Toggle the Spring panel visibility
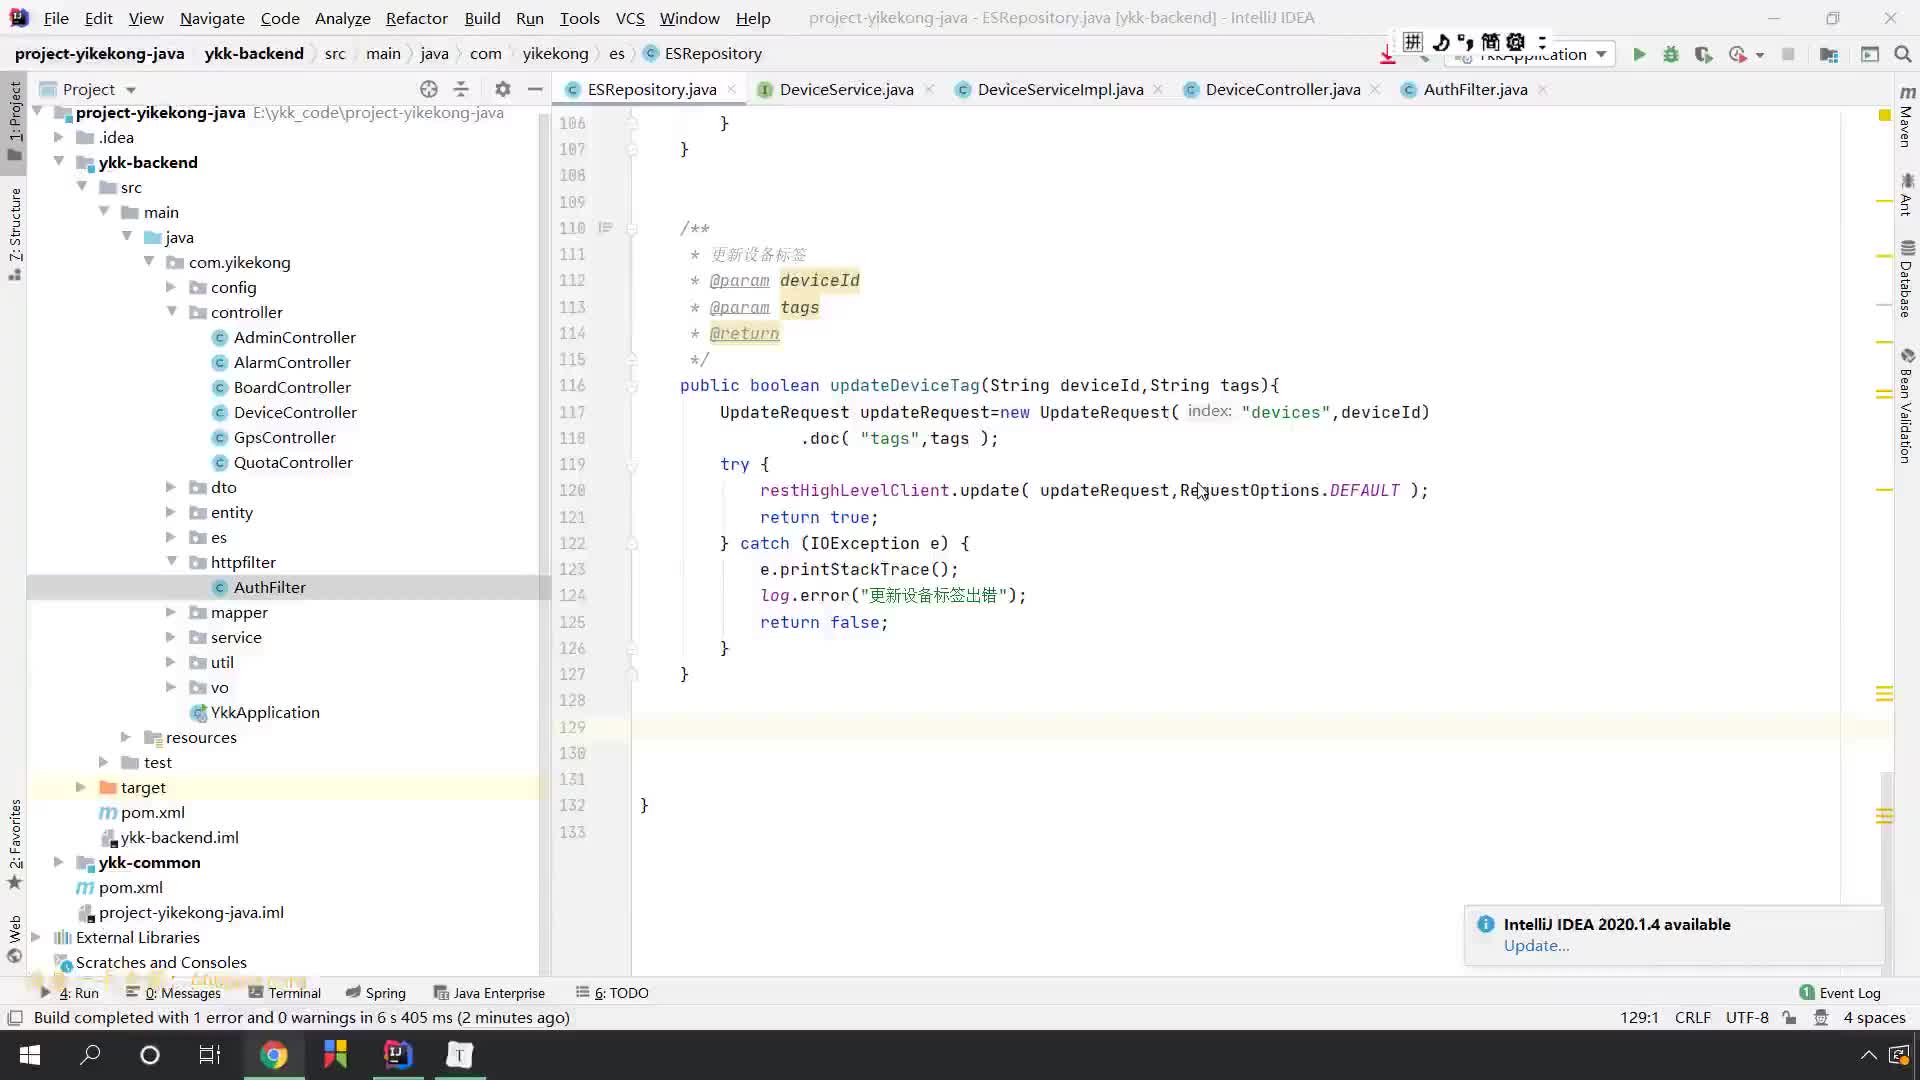 click(x=385, y=993)
